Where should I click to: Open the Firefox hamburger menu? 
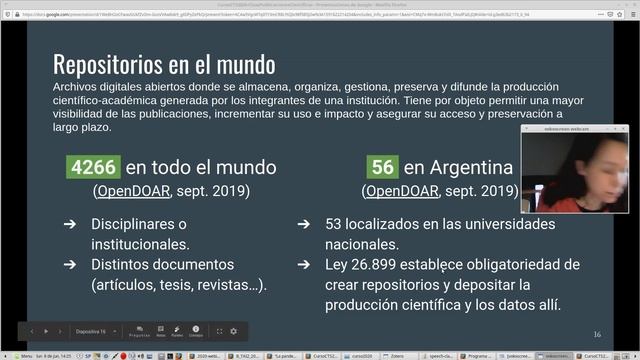(633, 14)
